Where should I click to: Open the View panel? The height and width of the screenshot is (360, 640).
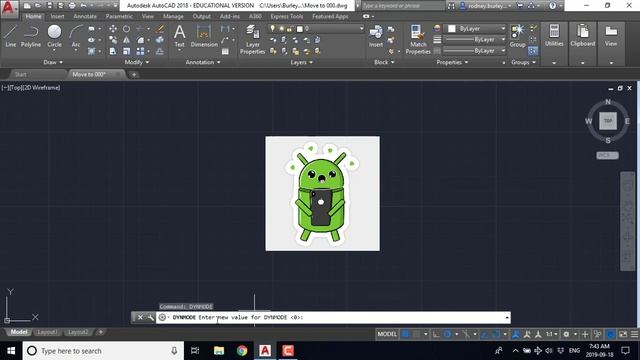tap(611, 35)
